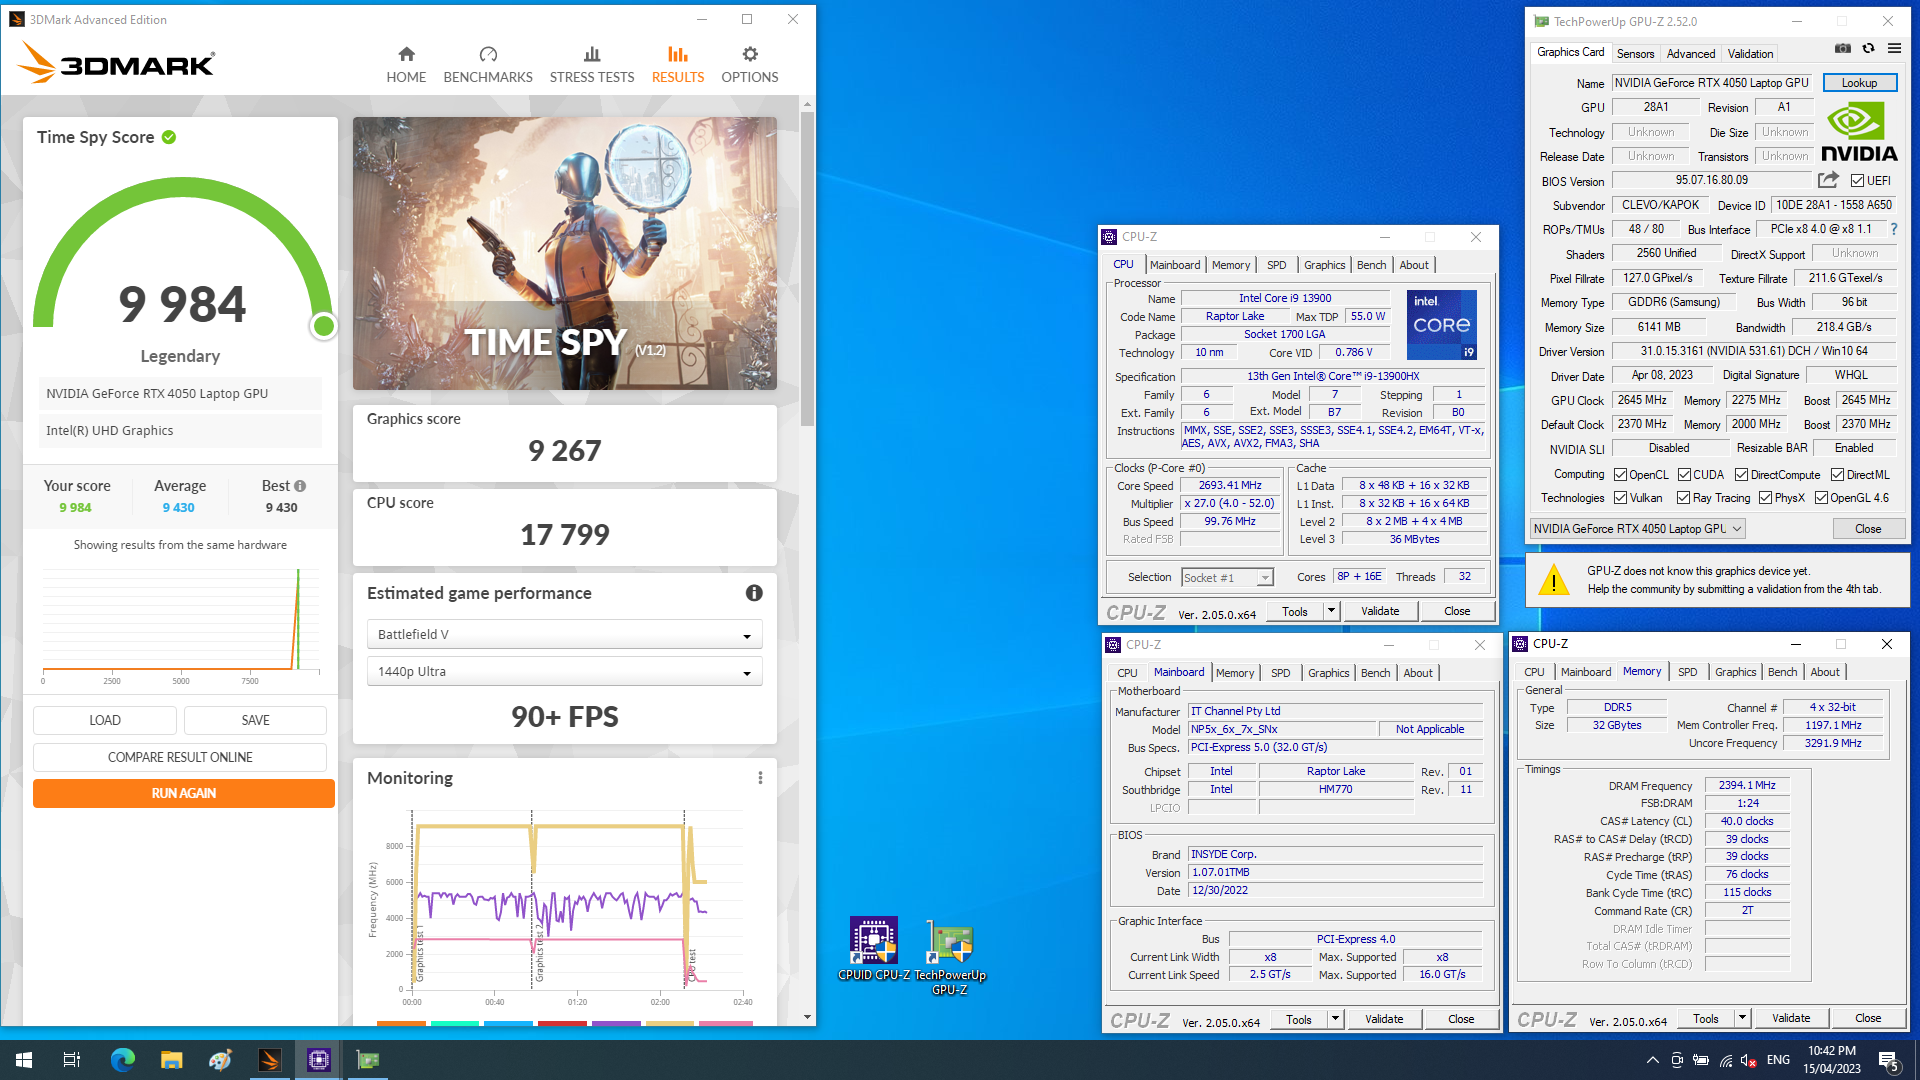This screenshot has height=1080, width=1920.
Task: Go to the 3DMark HOME page
Action: pos(406,65)
